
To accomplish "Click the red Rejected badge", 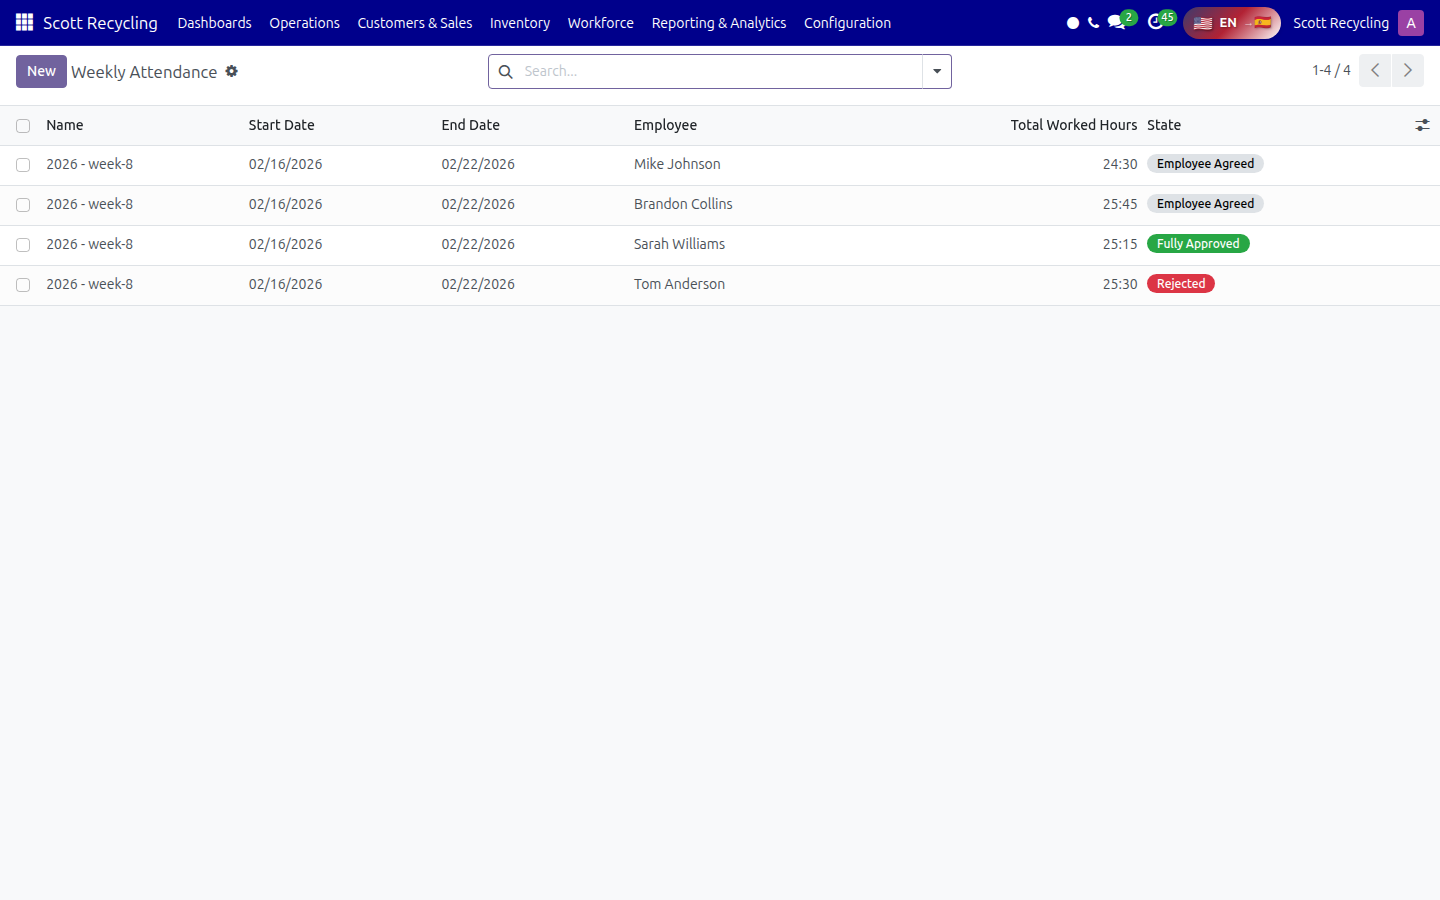I will coord(1181,284).
